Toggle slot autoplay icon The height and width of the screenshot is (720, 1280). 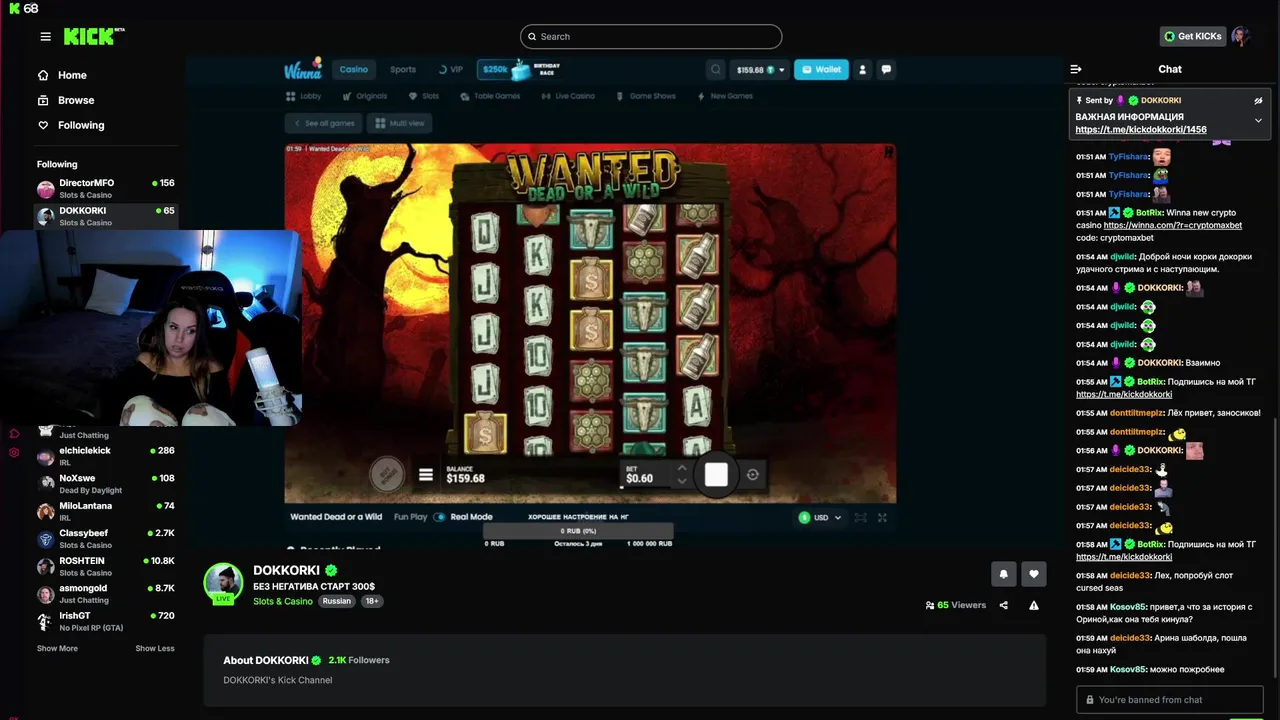pyautogui.click(x=753, y=475)
